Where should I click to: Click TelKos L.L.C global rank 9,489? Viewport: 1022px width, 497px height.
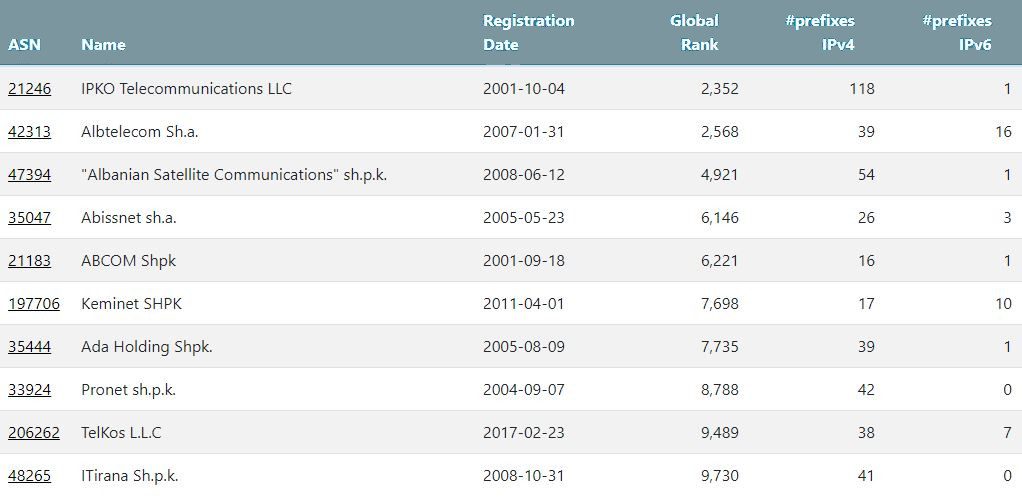click(719, 433)
